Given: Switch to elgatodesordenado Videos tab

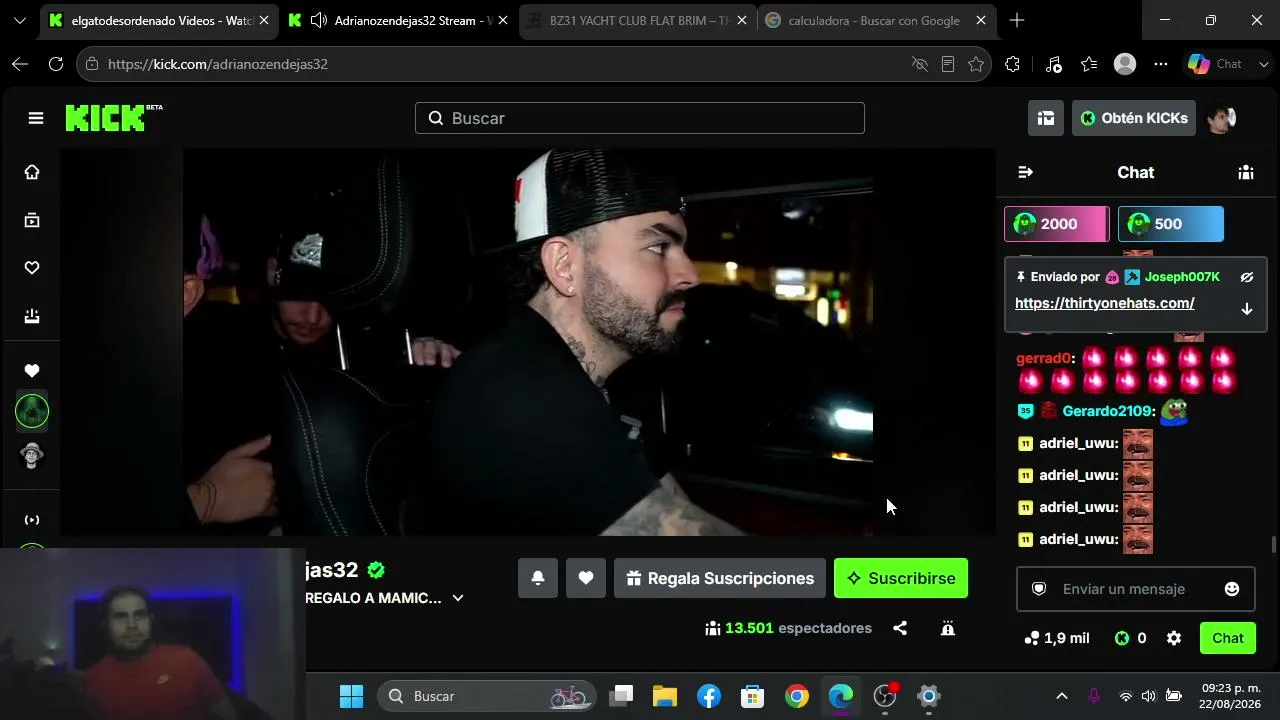Looking at the screenshot, I should (160, 20).
